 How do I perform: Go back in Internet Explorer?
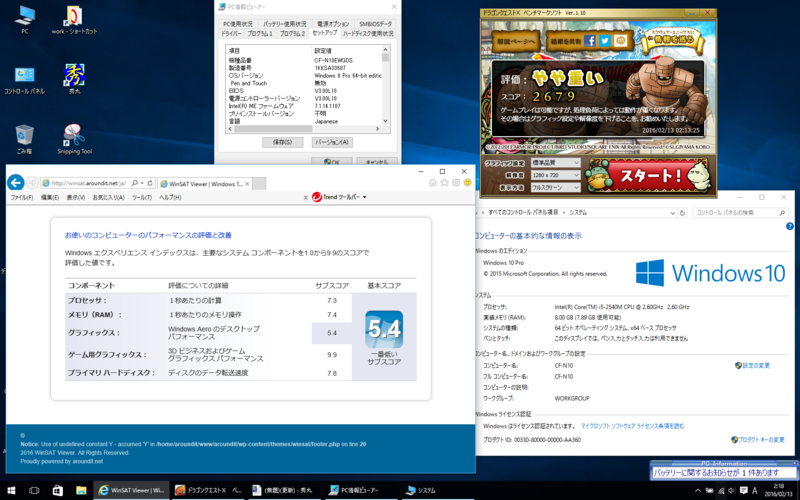(x=16, y=183)
